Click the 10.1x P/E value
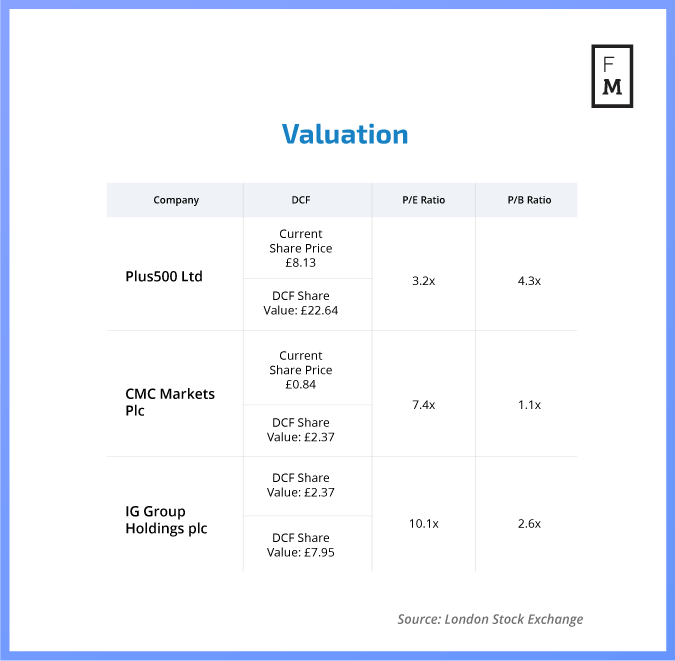 point(424,524)
